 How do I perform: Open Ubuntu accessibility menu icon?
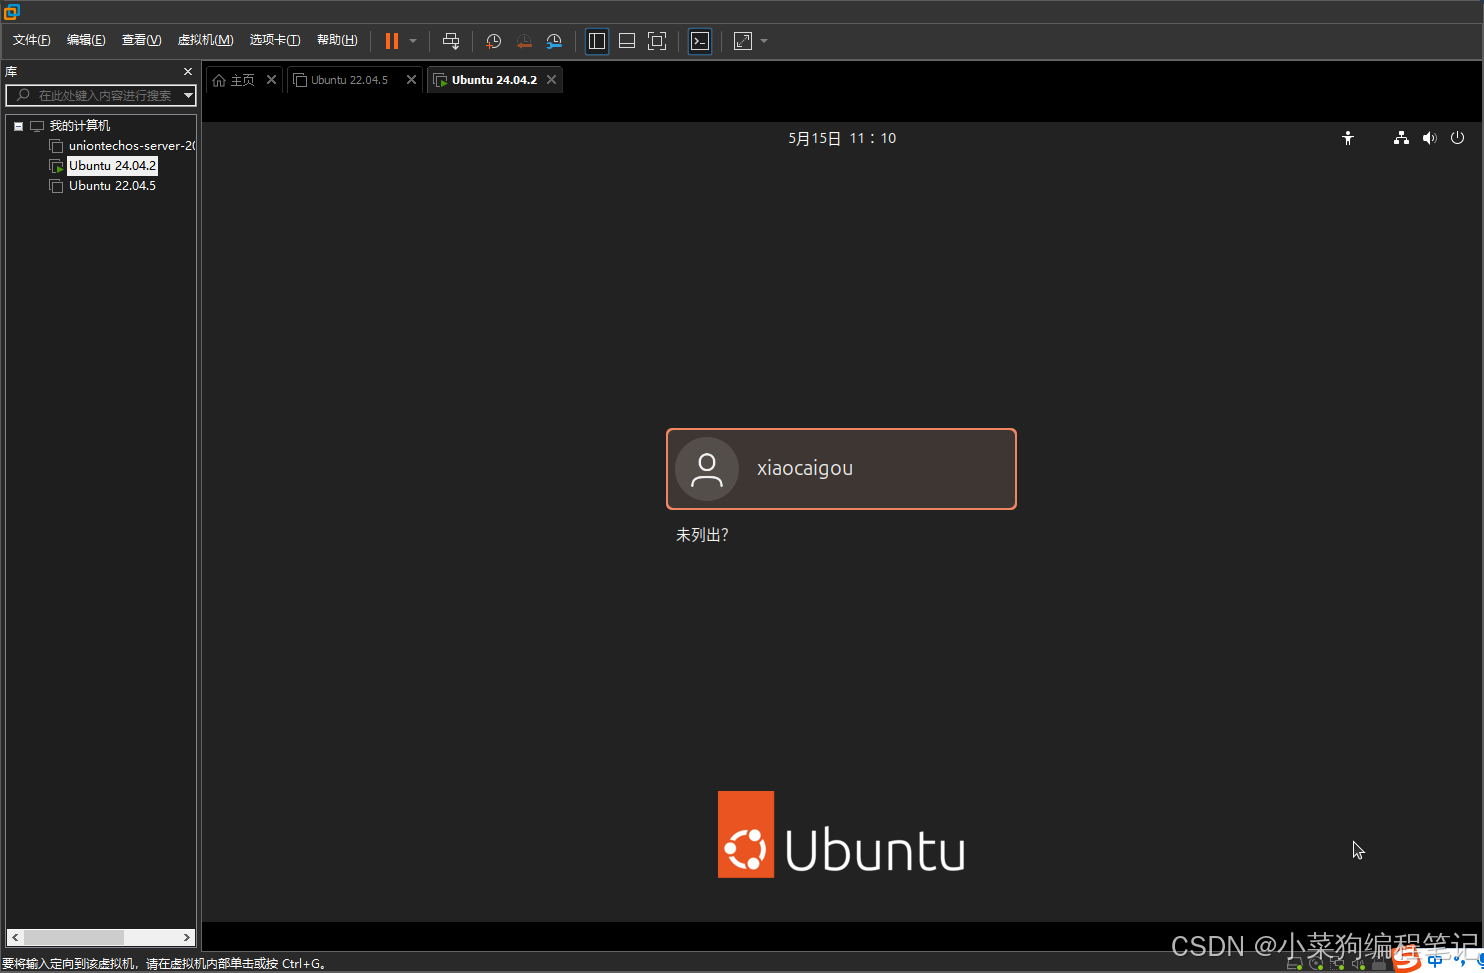tap(1348, 138)
